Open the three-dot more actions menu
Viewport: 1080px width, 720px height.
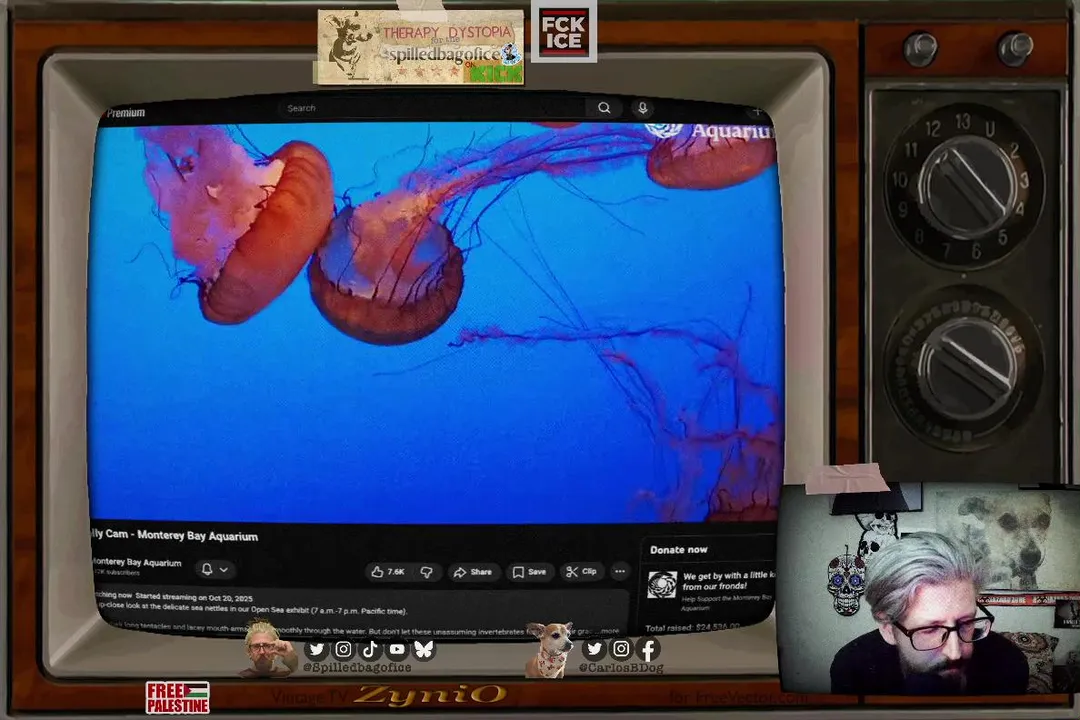pyautogui.click(x=620, y=571)
